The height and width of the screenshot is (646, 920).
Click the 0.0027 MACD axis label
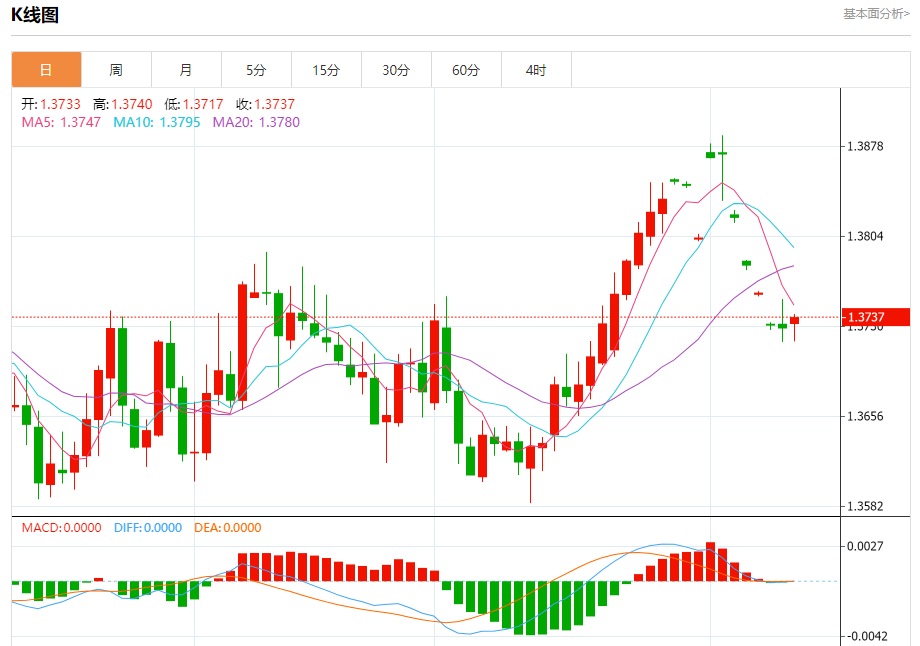[865, 546]
